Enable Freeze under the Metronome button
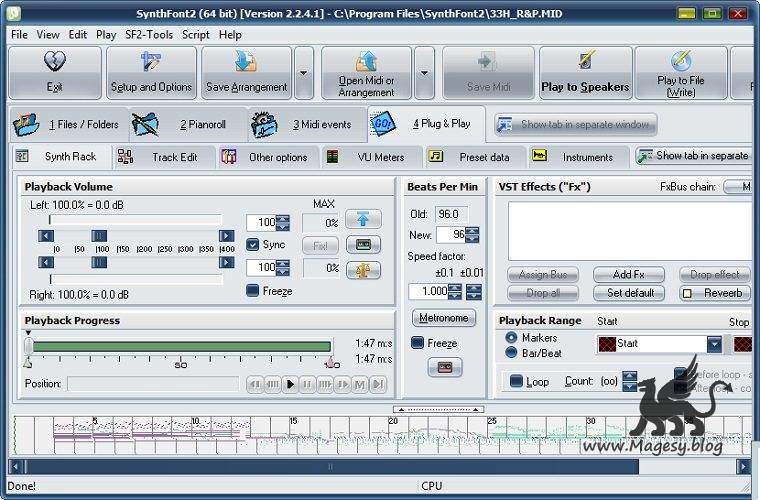The height and width of the screenshot is (500, 760). click(417, 343)
